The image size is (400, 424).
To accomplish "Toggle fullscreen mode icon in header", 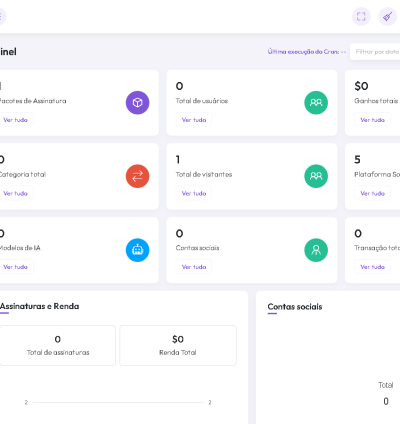I will [x=361, y=16].
